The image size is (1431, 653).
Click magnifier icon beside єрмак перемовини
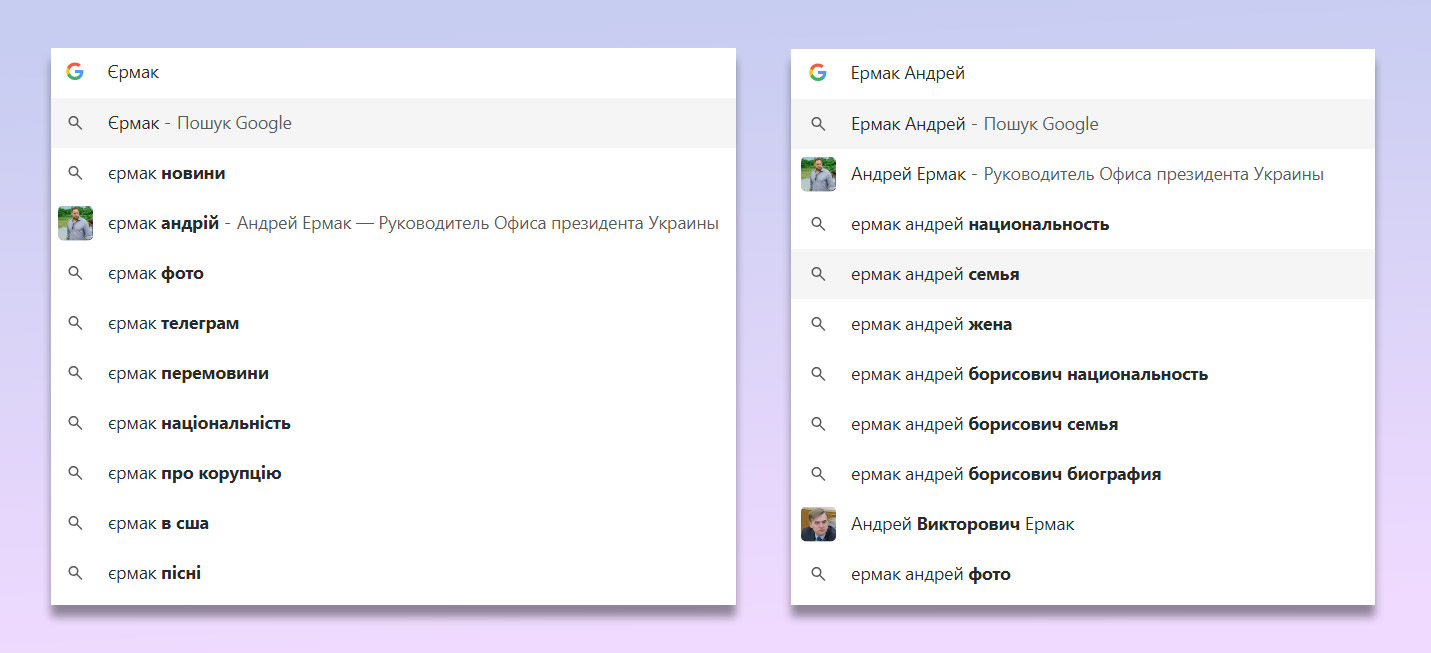click(x=75, y=373)
